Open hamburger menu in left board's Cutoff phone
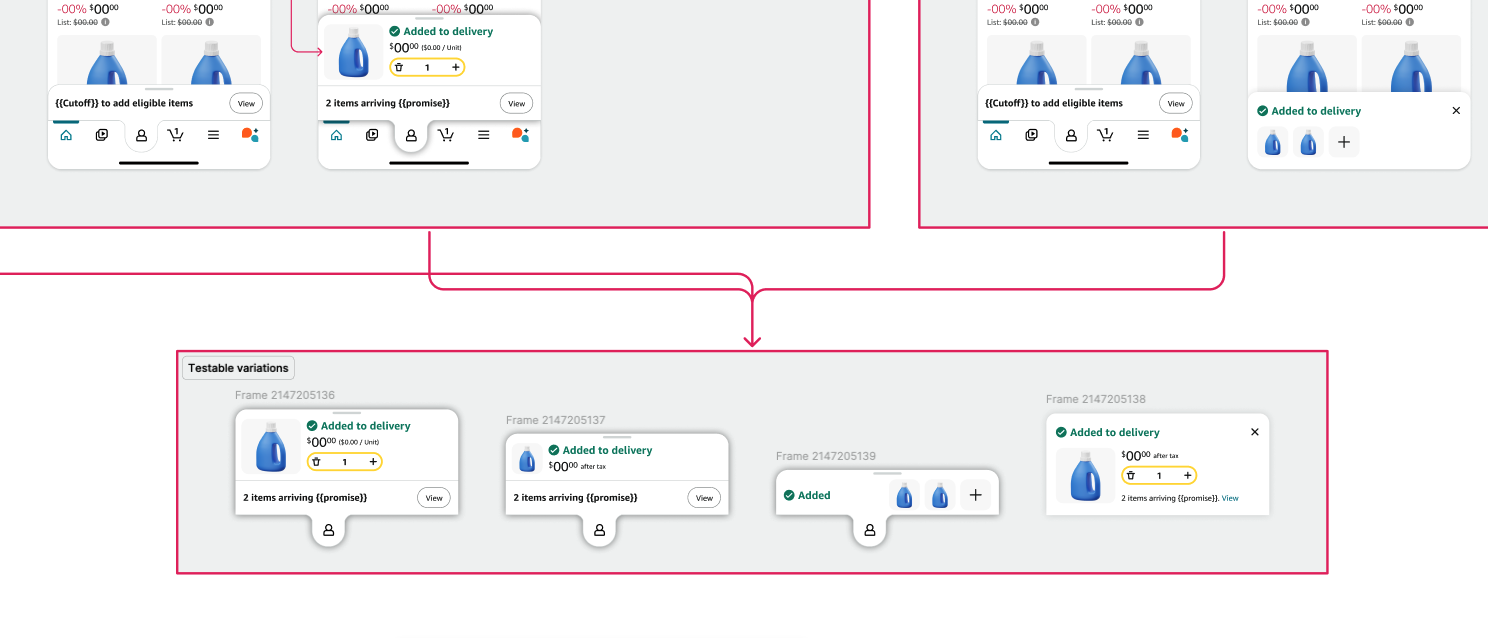Image resolution: width=1488 pixels, height=638 pixels. [x=213, y=135]
